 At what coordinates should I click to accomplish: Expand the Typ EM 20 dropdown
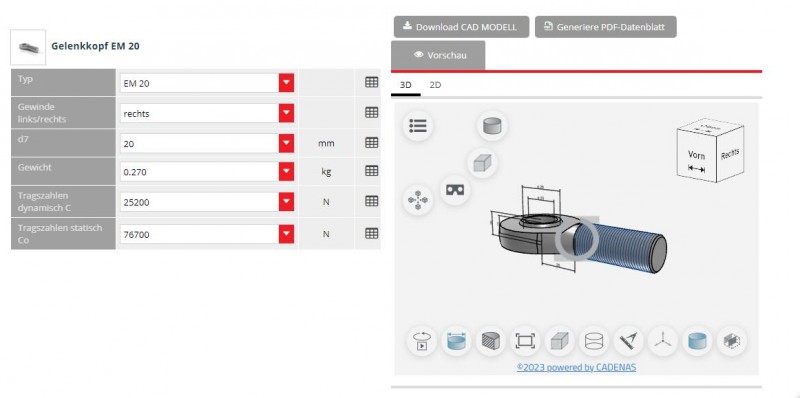click(286, 83)
